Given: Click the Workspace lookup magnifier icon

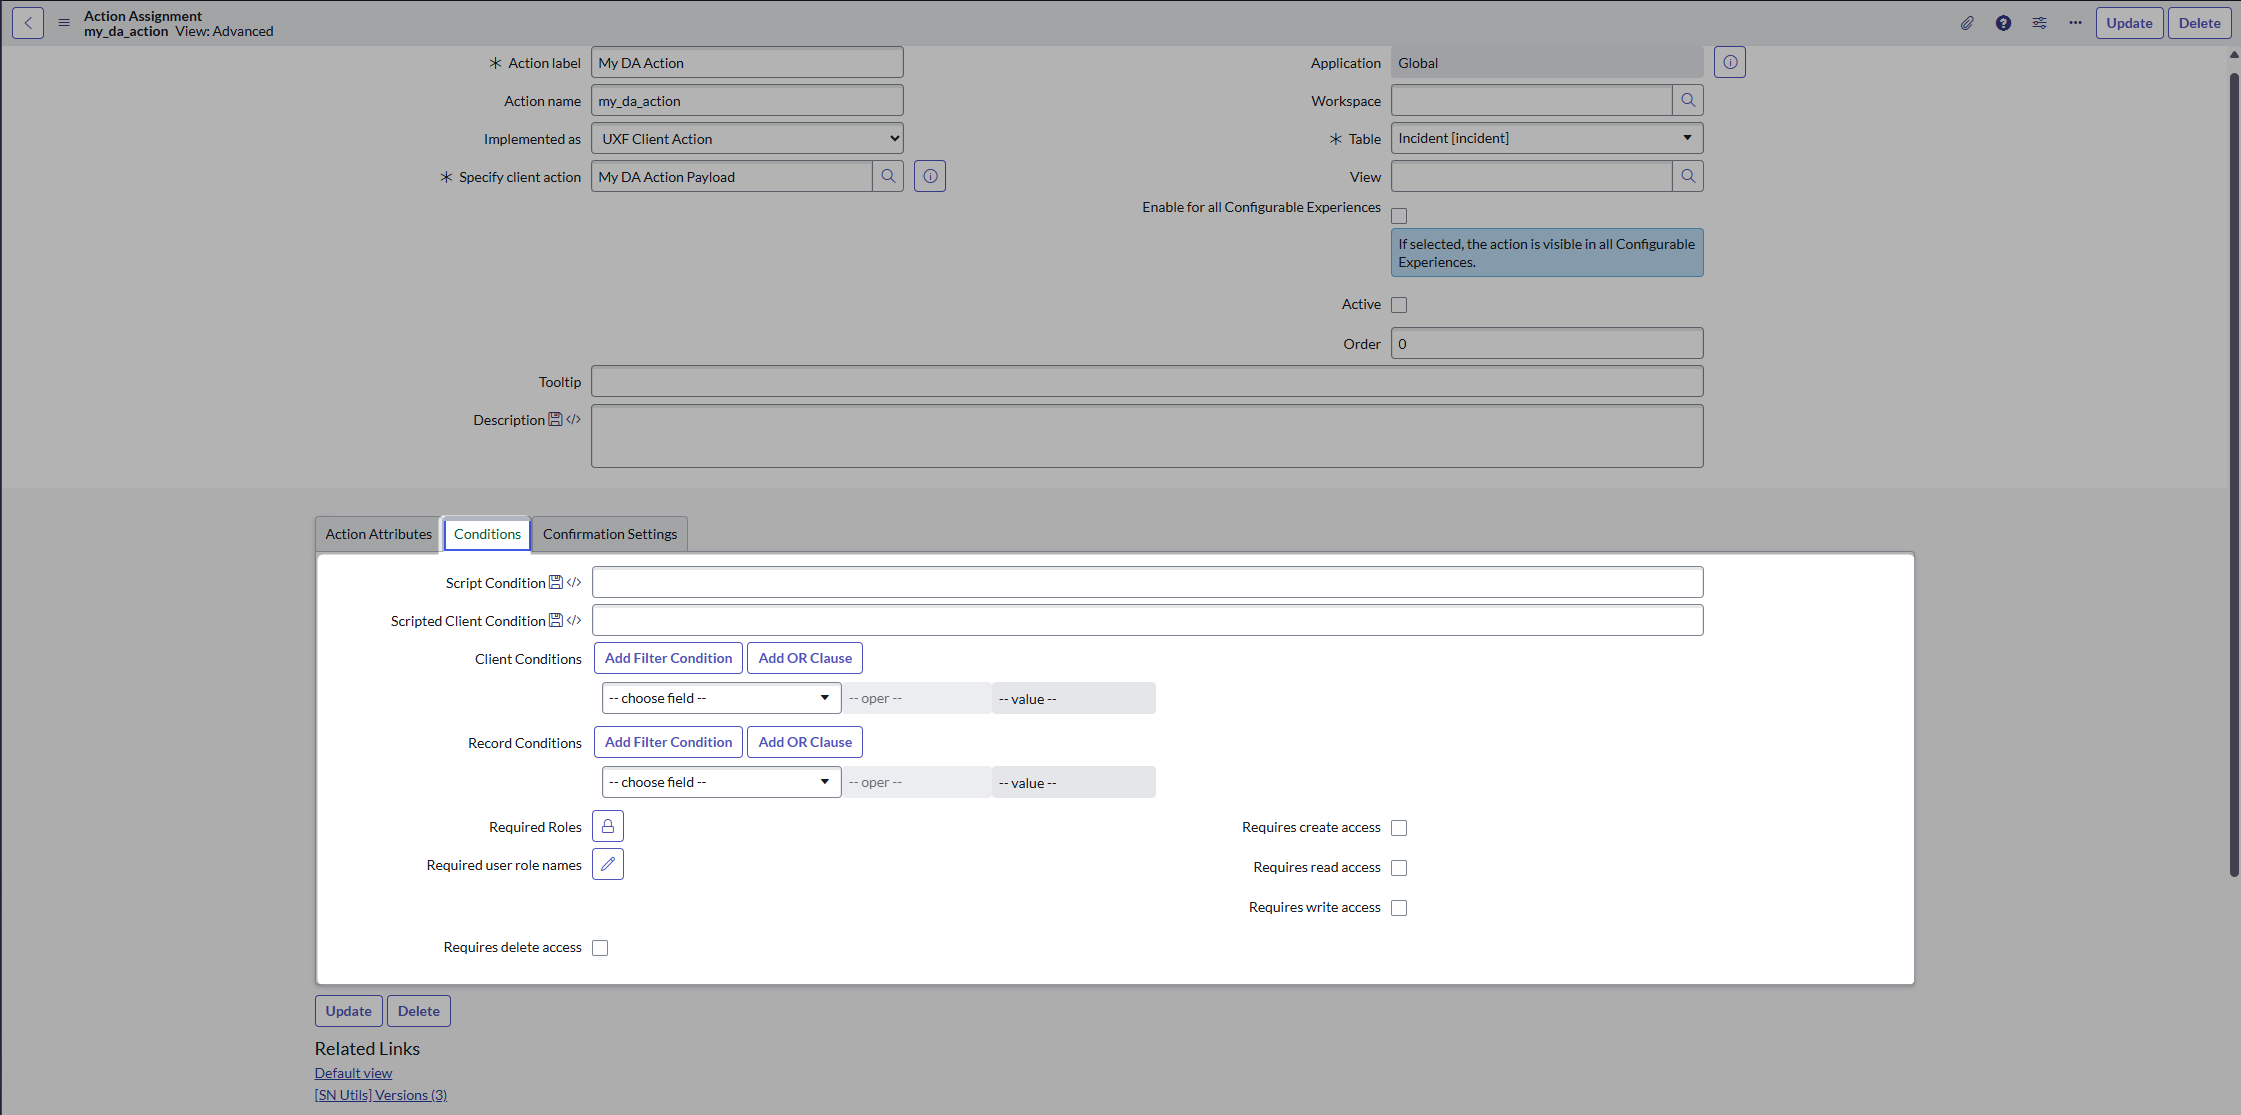Looking at the screenshot, I should (1688, 100).
